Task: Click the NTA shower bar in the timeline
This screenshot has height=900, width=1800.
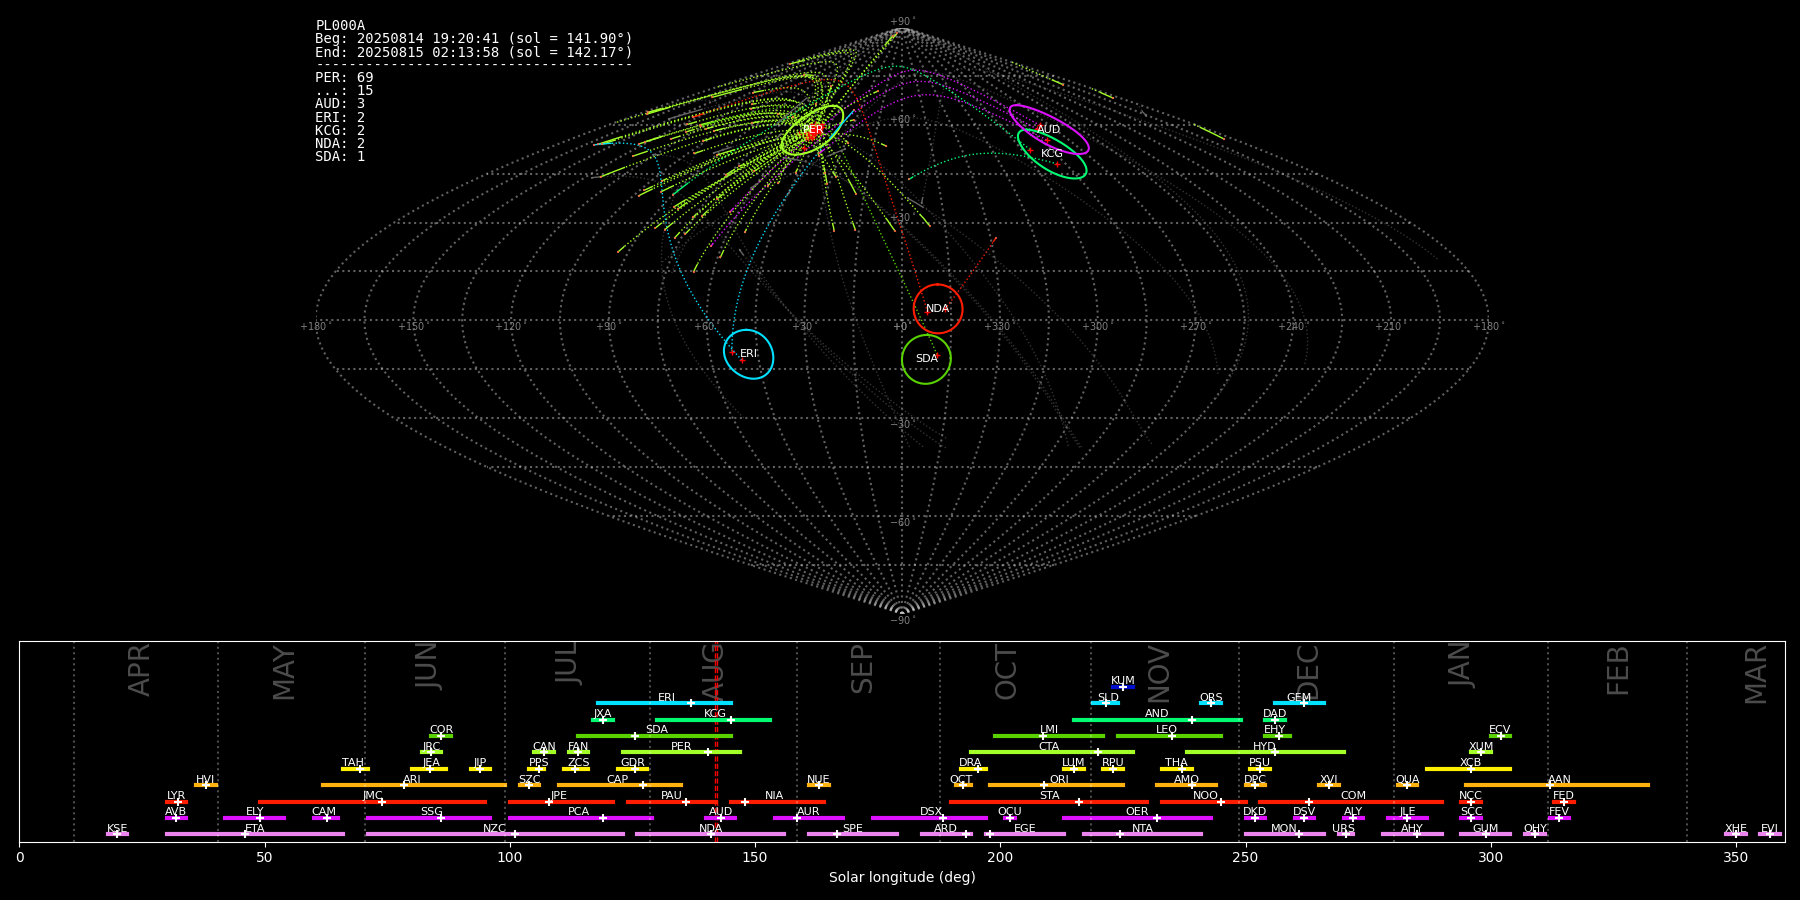Action: [x=1142, y=834]
